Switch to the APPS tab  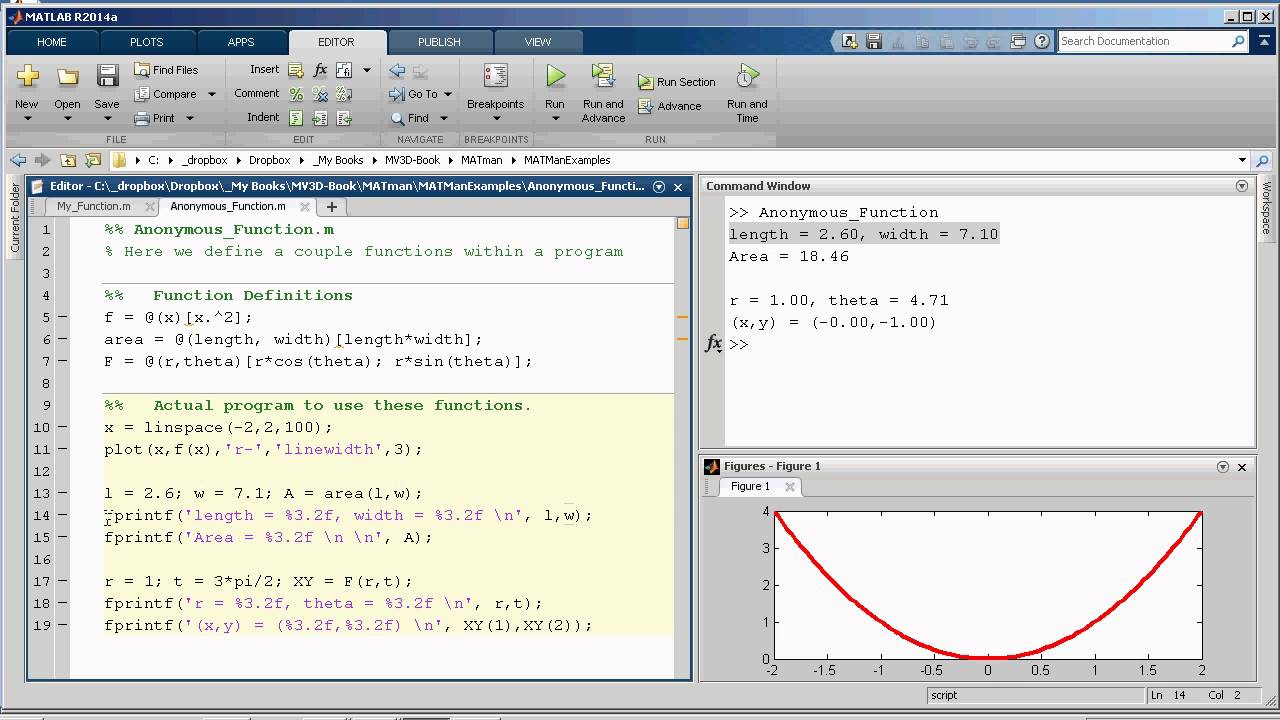point(241,42)
